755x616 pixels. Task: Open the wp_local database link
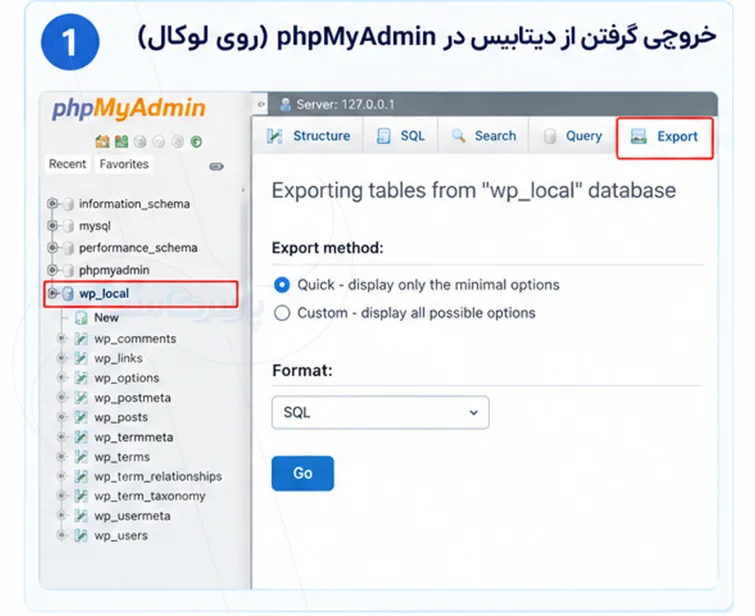tap(104, 293)
